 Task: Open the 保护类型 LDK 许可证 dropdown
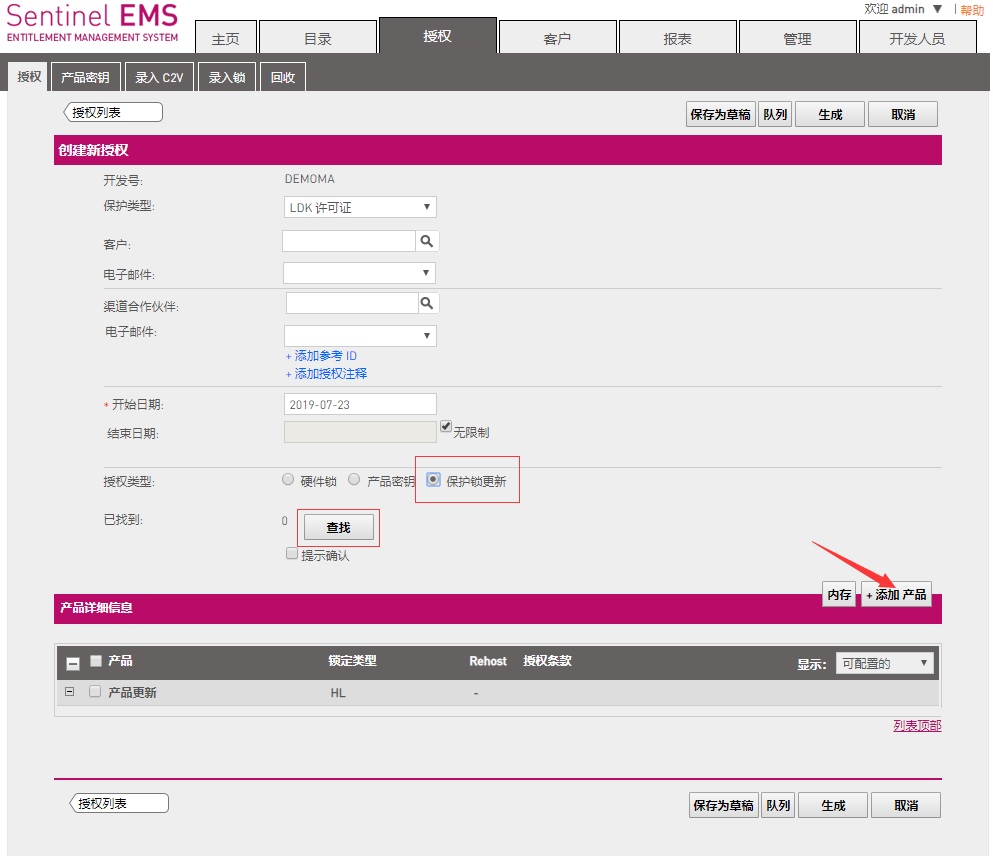(x=360, y=207)
